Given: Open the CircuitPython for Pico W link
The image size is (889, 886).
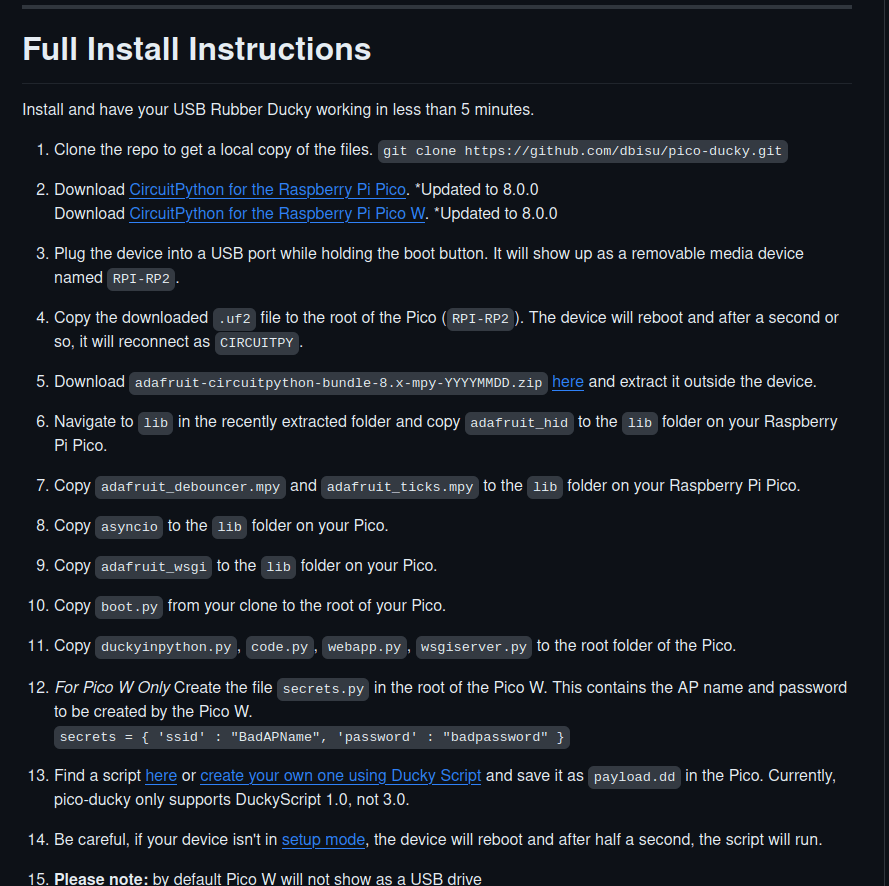Looking at the screenshot, I should (x=278, y=213).
